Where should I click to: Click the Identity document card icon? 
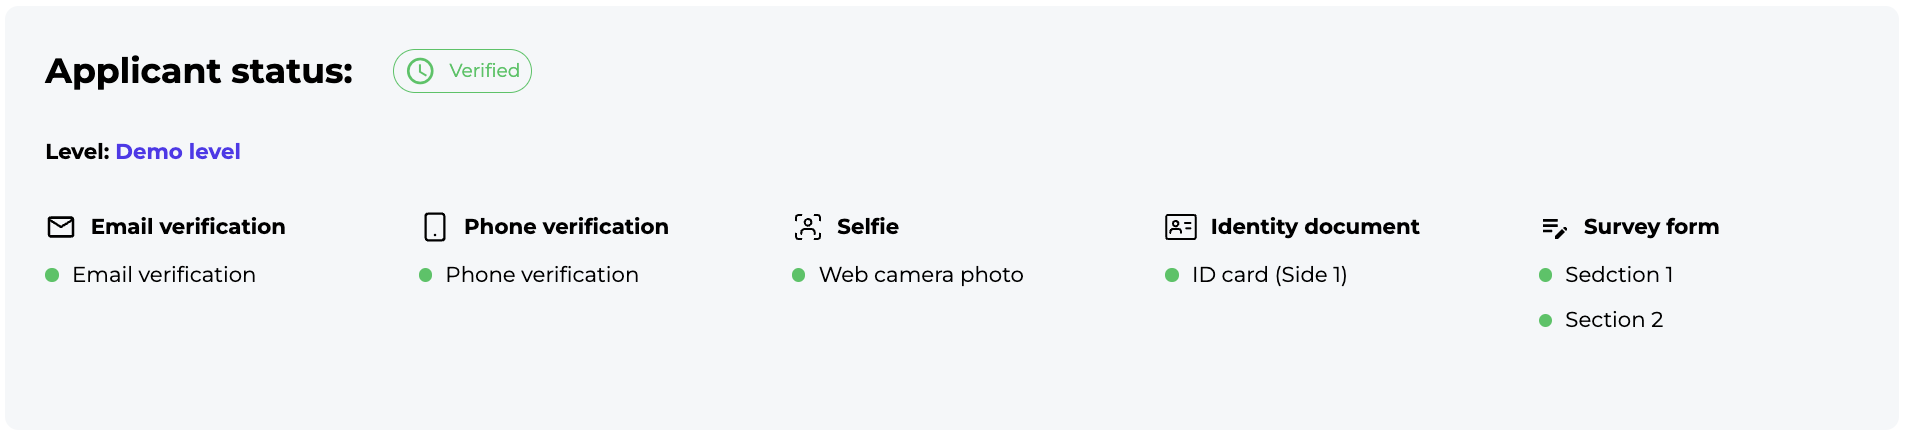point(1180,227)
